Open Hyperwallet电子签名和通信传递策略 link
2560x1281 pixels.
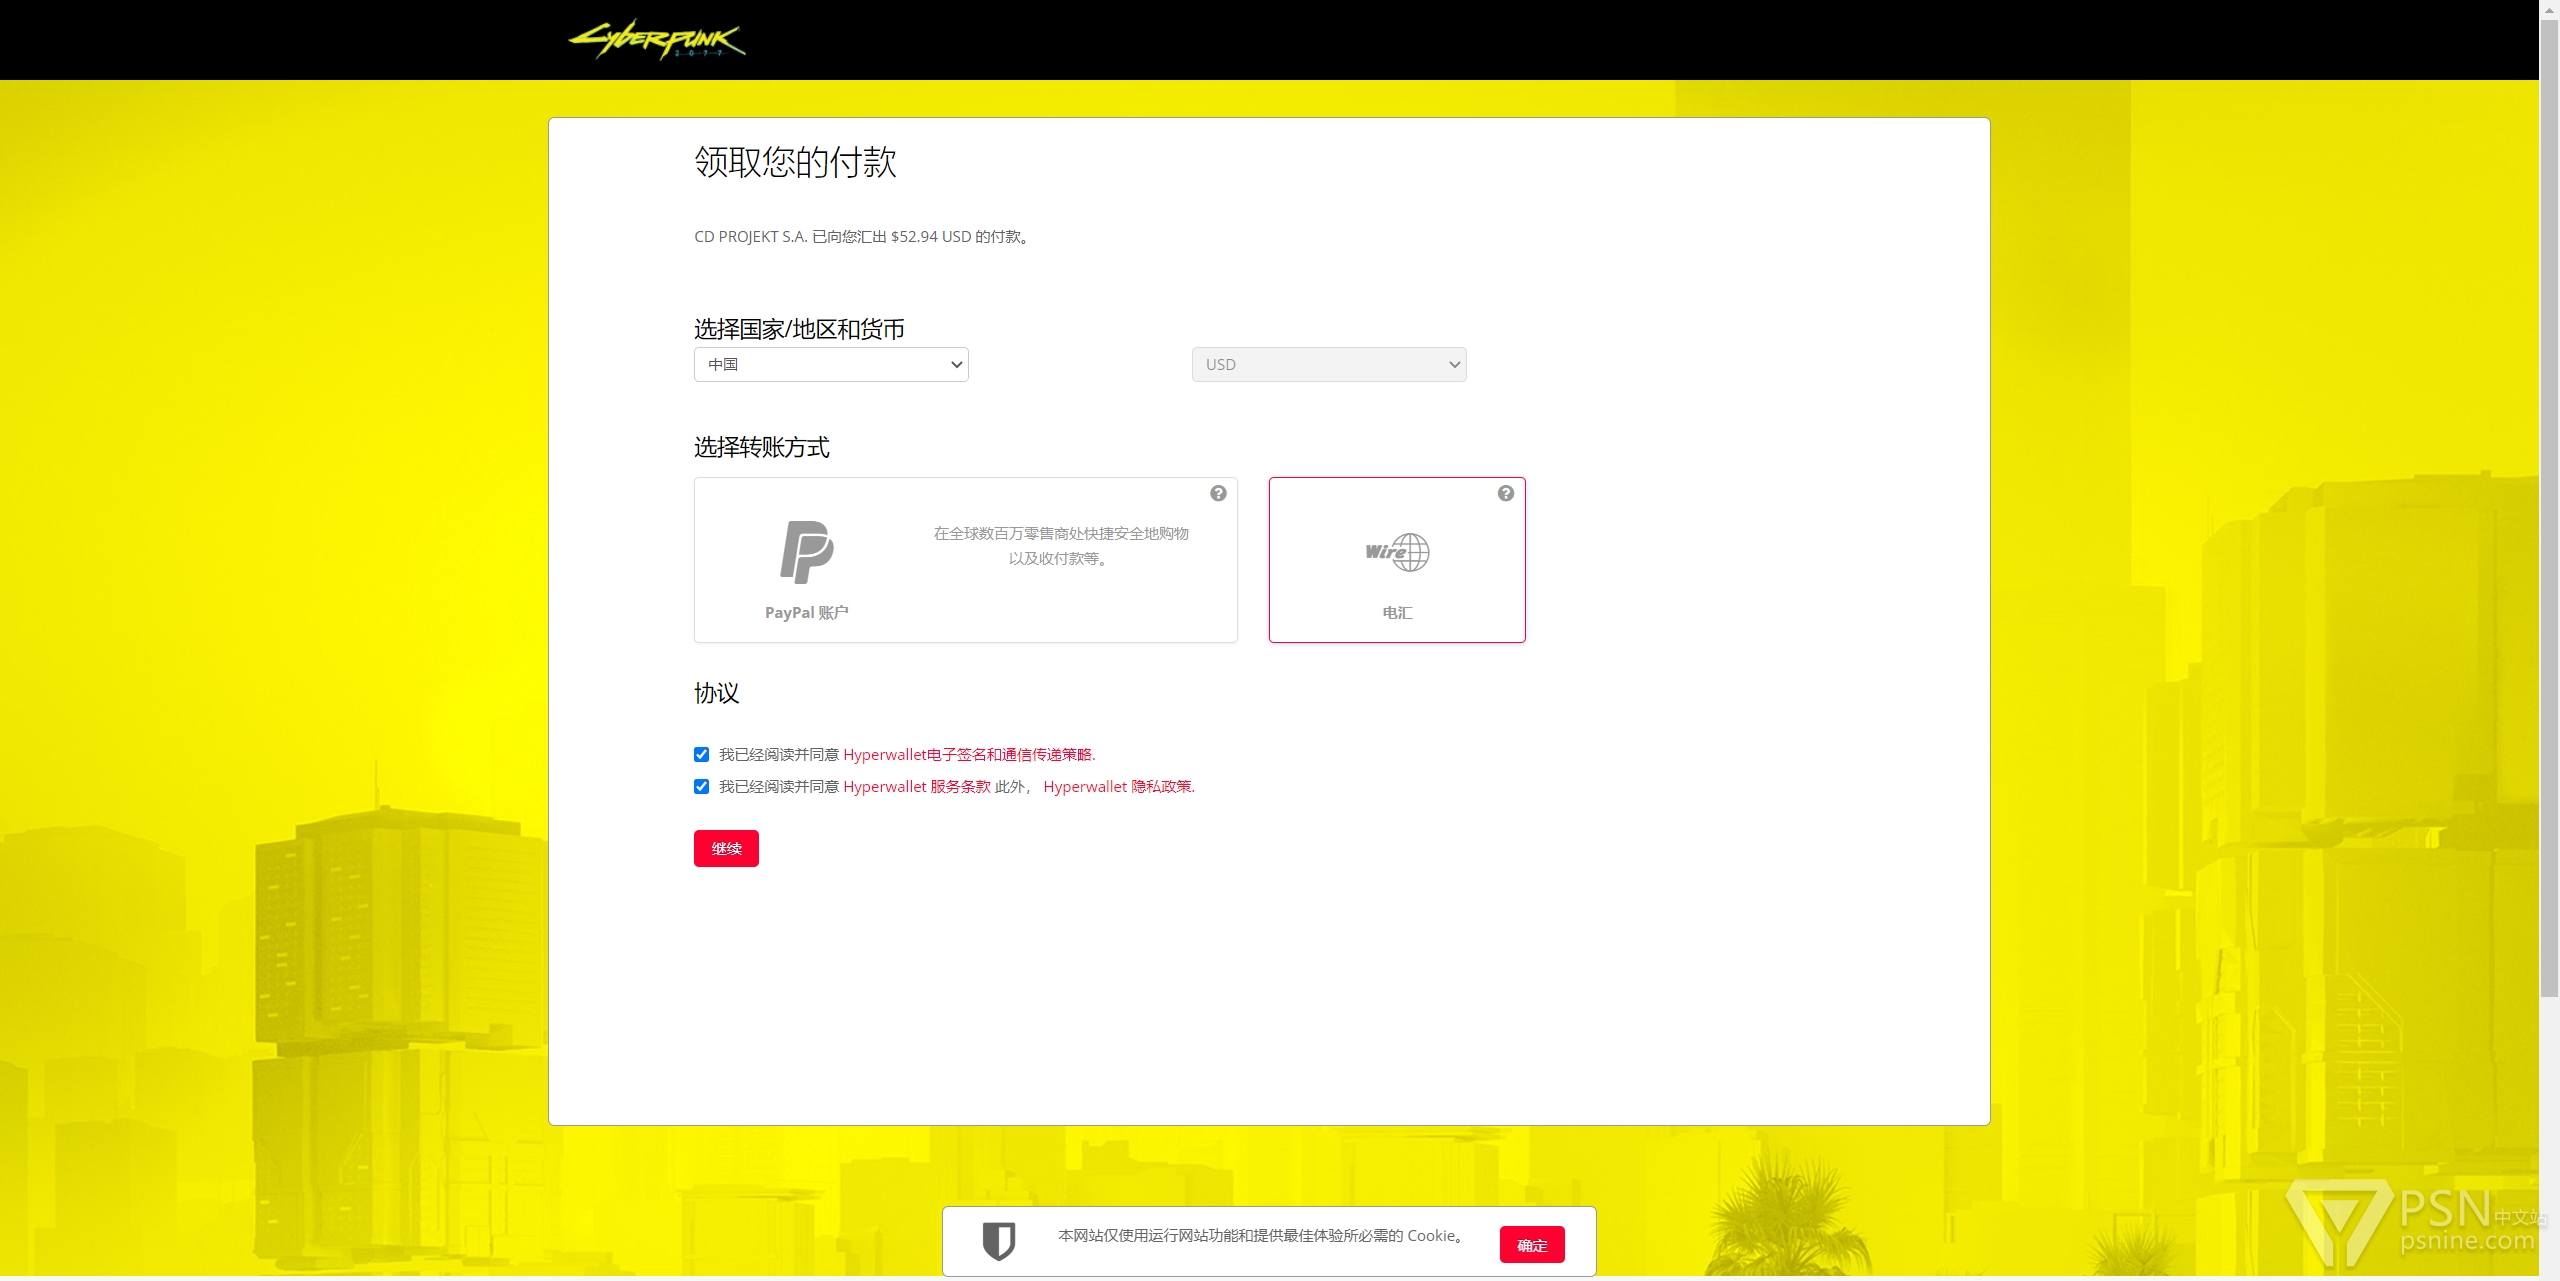[968, 755]
